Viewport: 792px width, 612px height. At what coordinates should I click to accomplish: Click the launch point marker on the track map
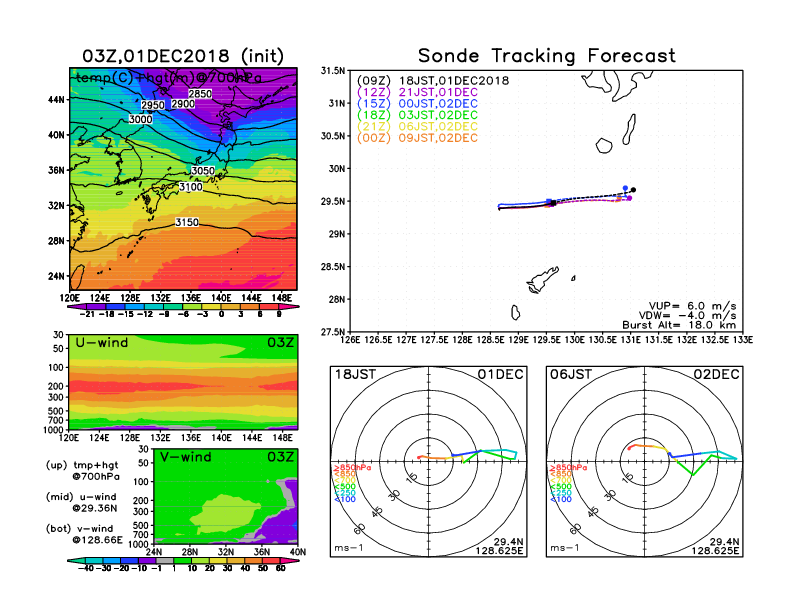[551, 203]
